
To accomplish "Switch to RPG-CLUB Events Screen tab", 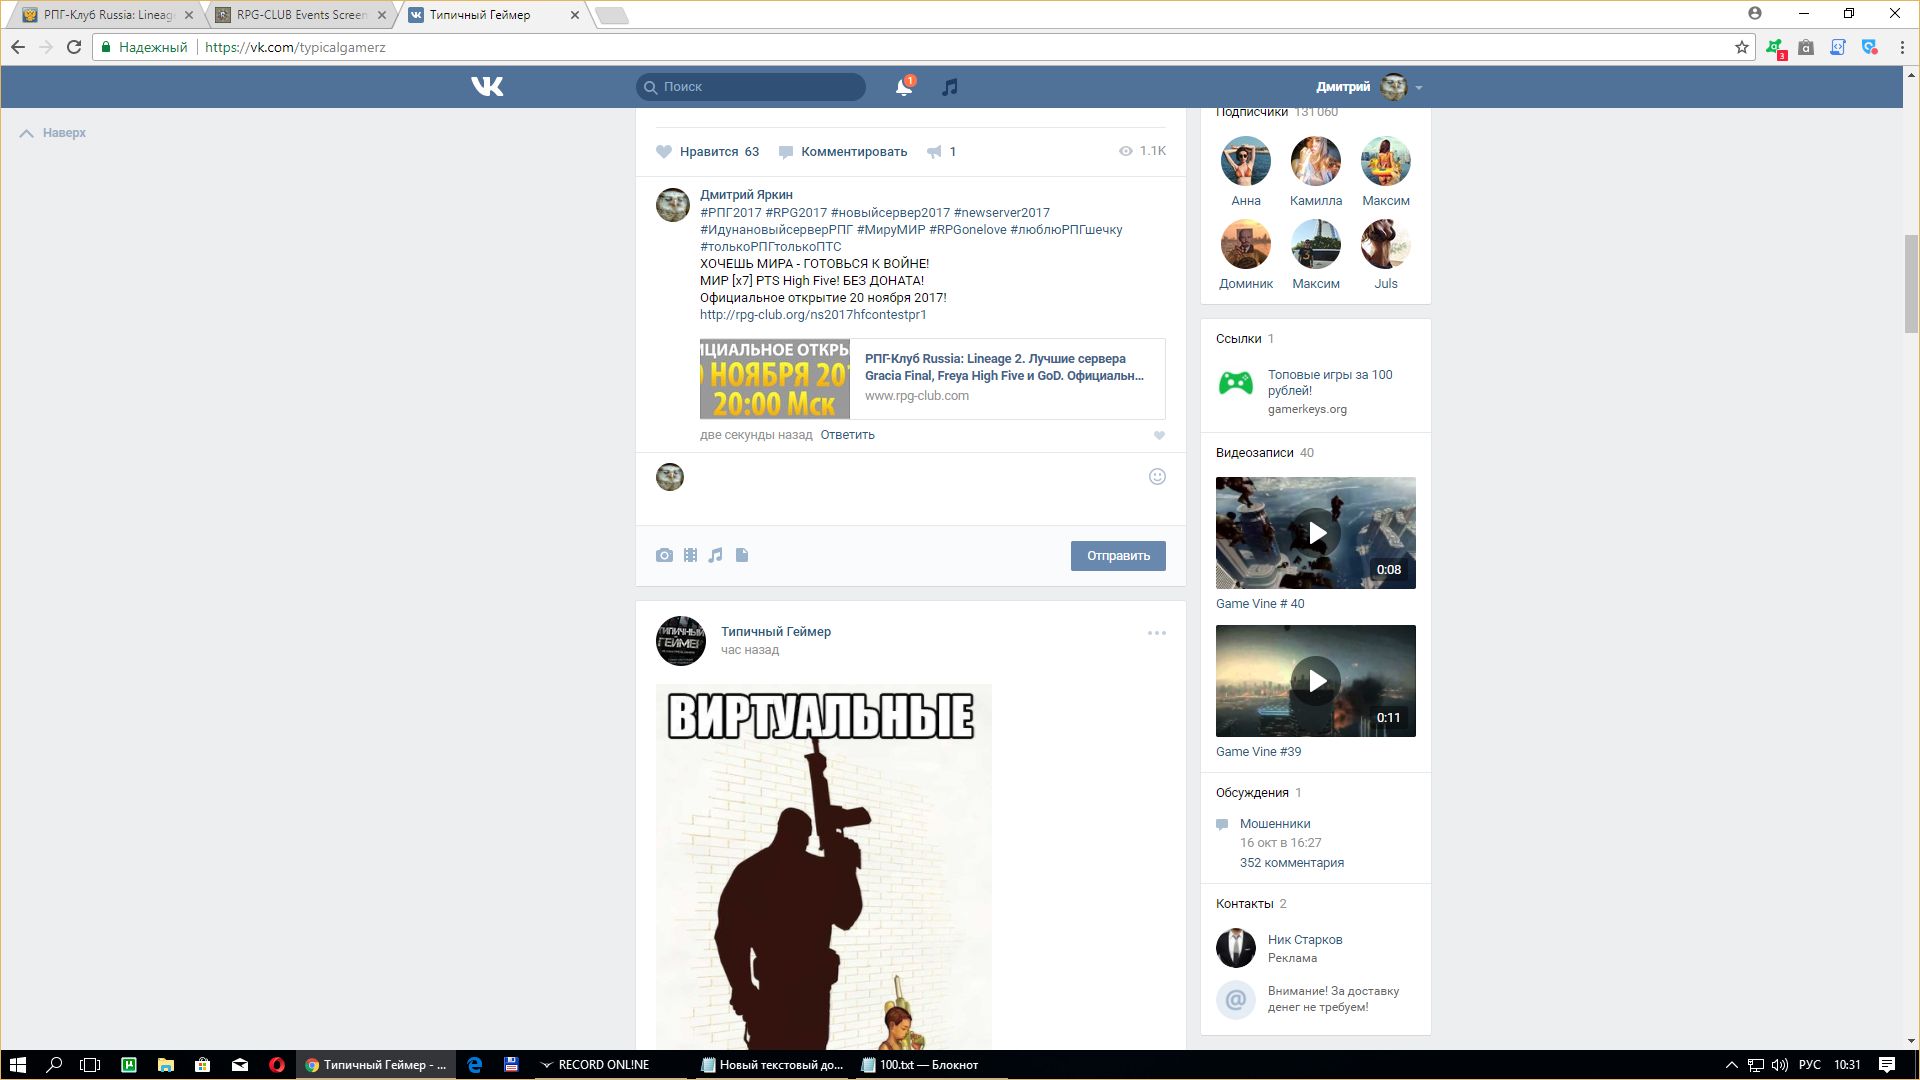I will pyautogui.click(x=300, y=15).
